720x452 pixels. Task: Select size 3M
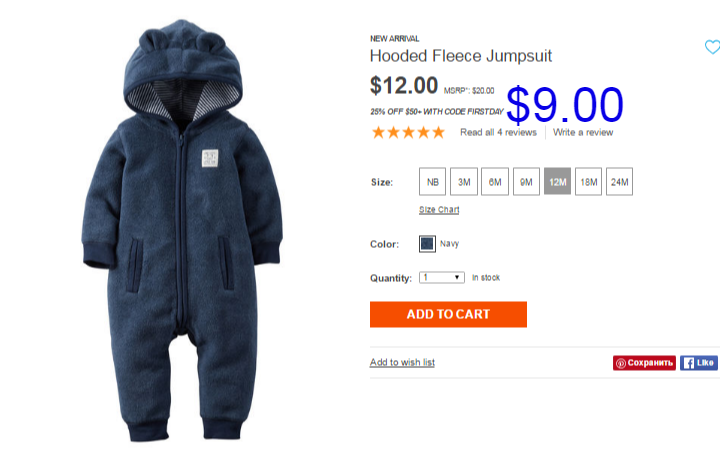point(464,182)
